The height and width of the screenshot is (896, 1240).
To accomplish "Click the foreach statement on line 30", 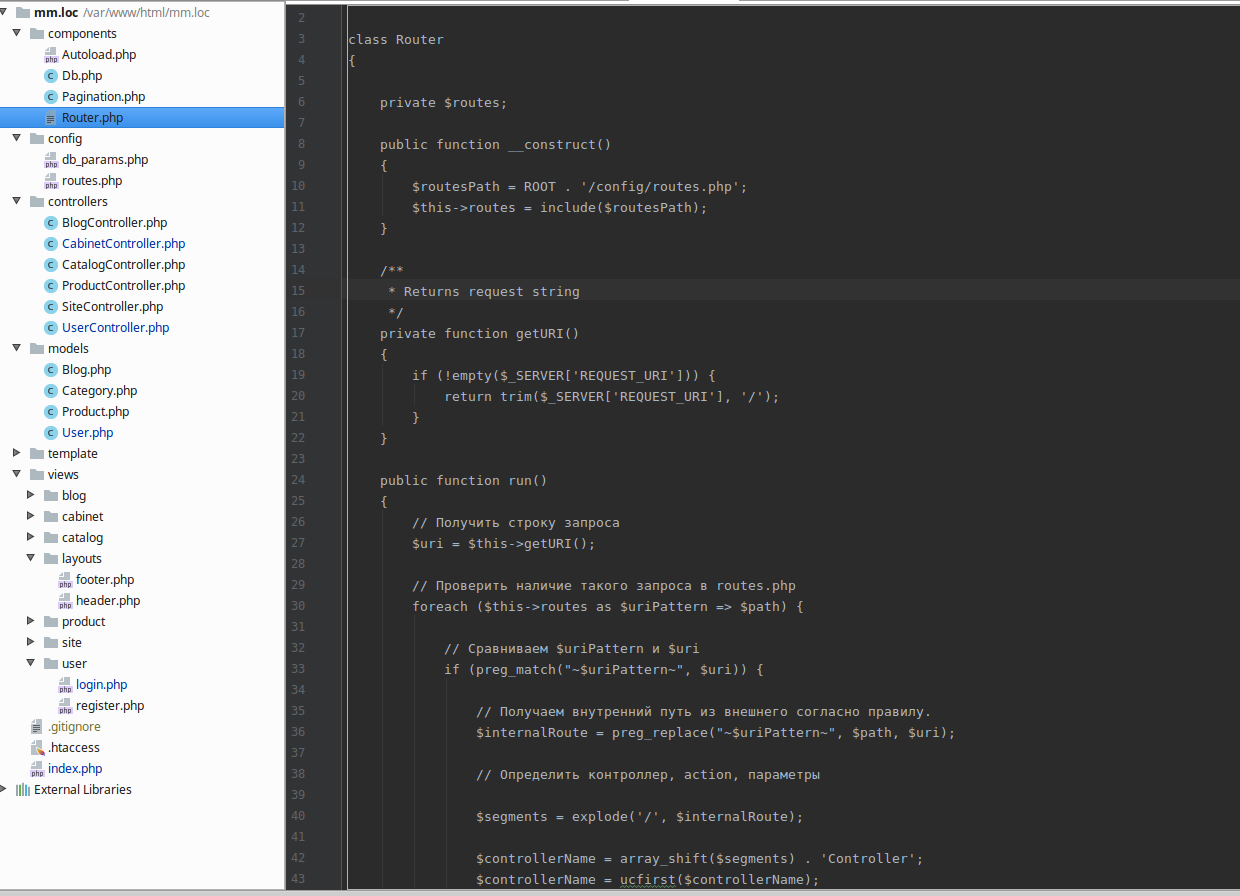I will coord(608,606).
